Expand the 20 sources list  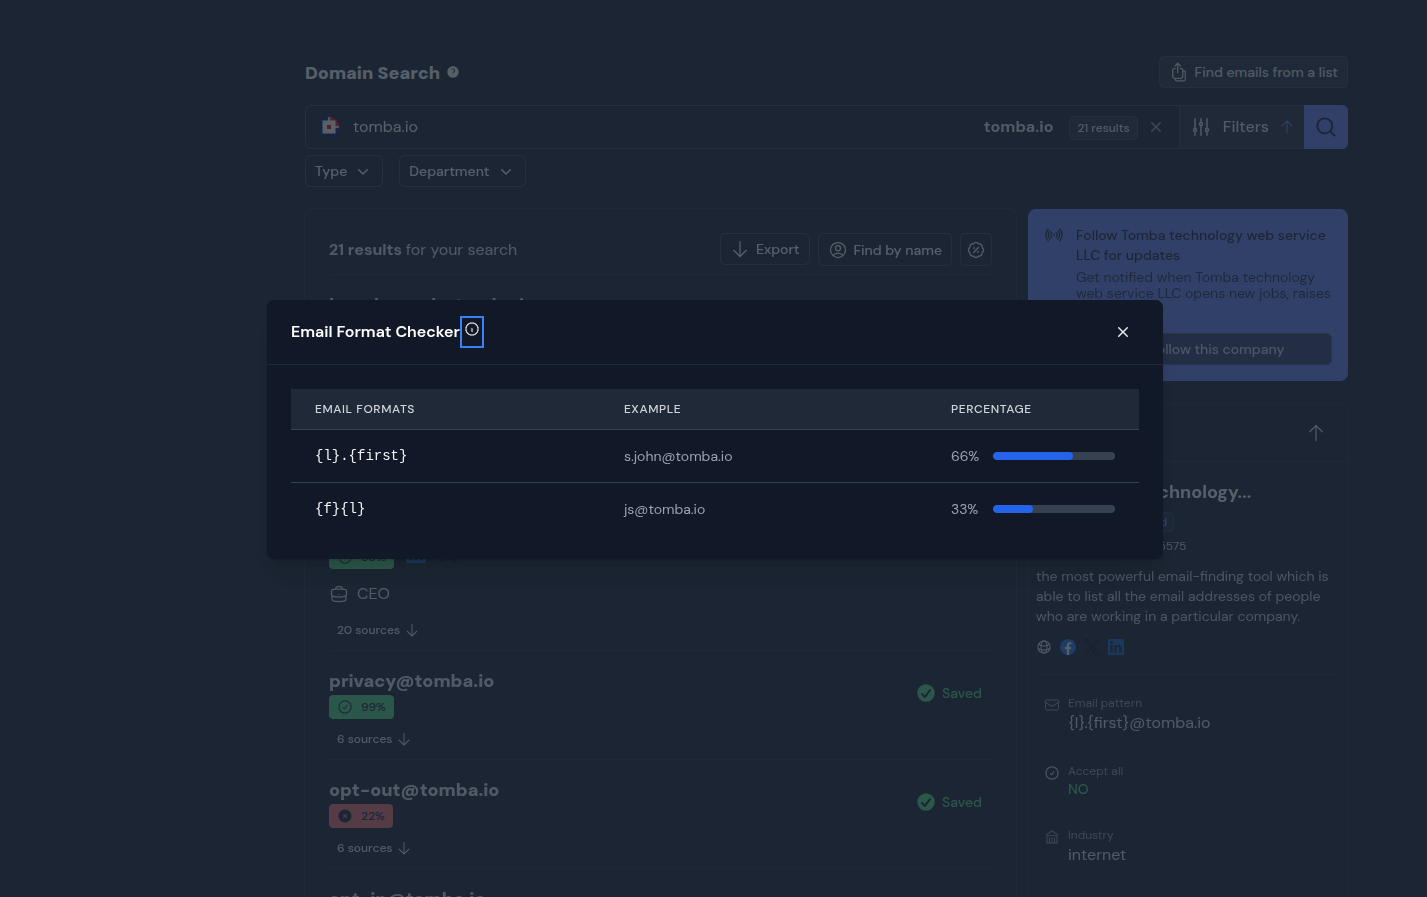(377, 630)
